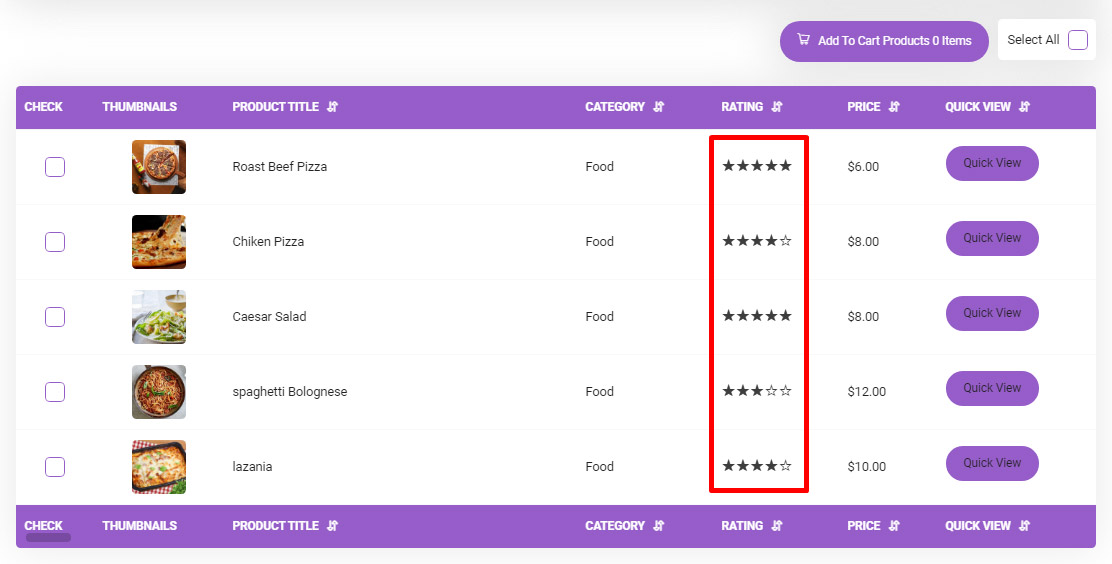This screenshot has width=1112, height=564.
Task: Click the Chiken Pizza product title
Action: click(268, 242)
